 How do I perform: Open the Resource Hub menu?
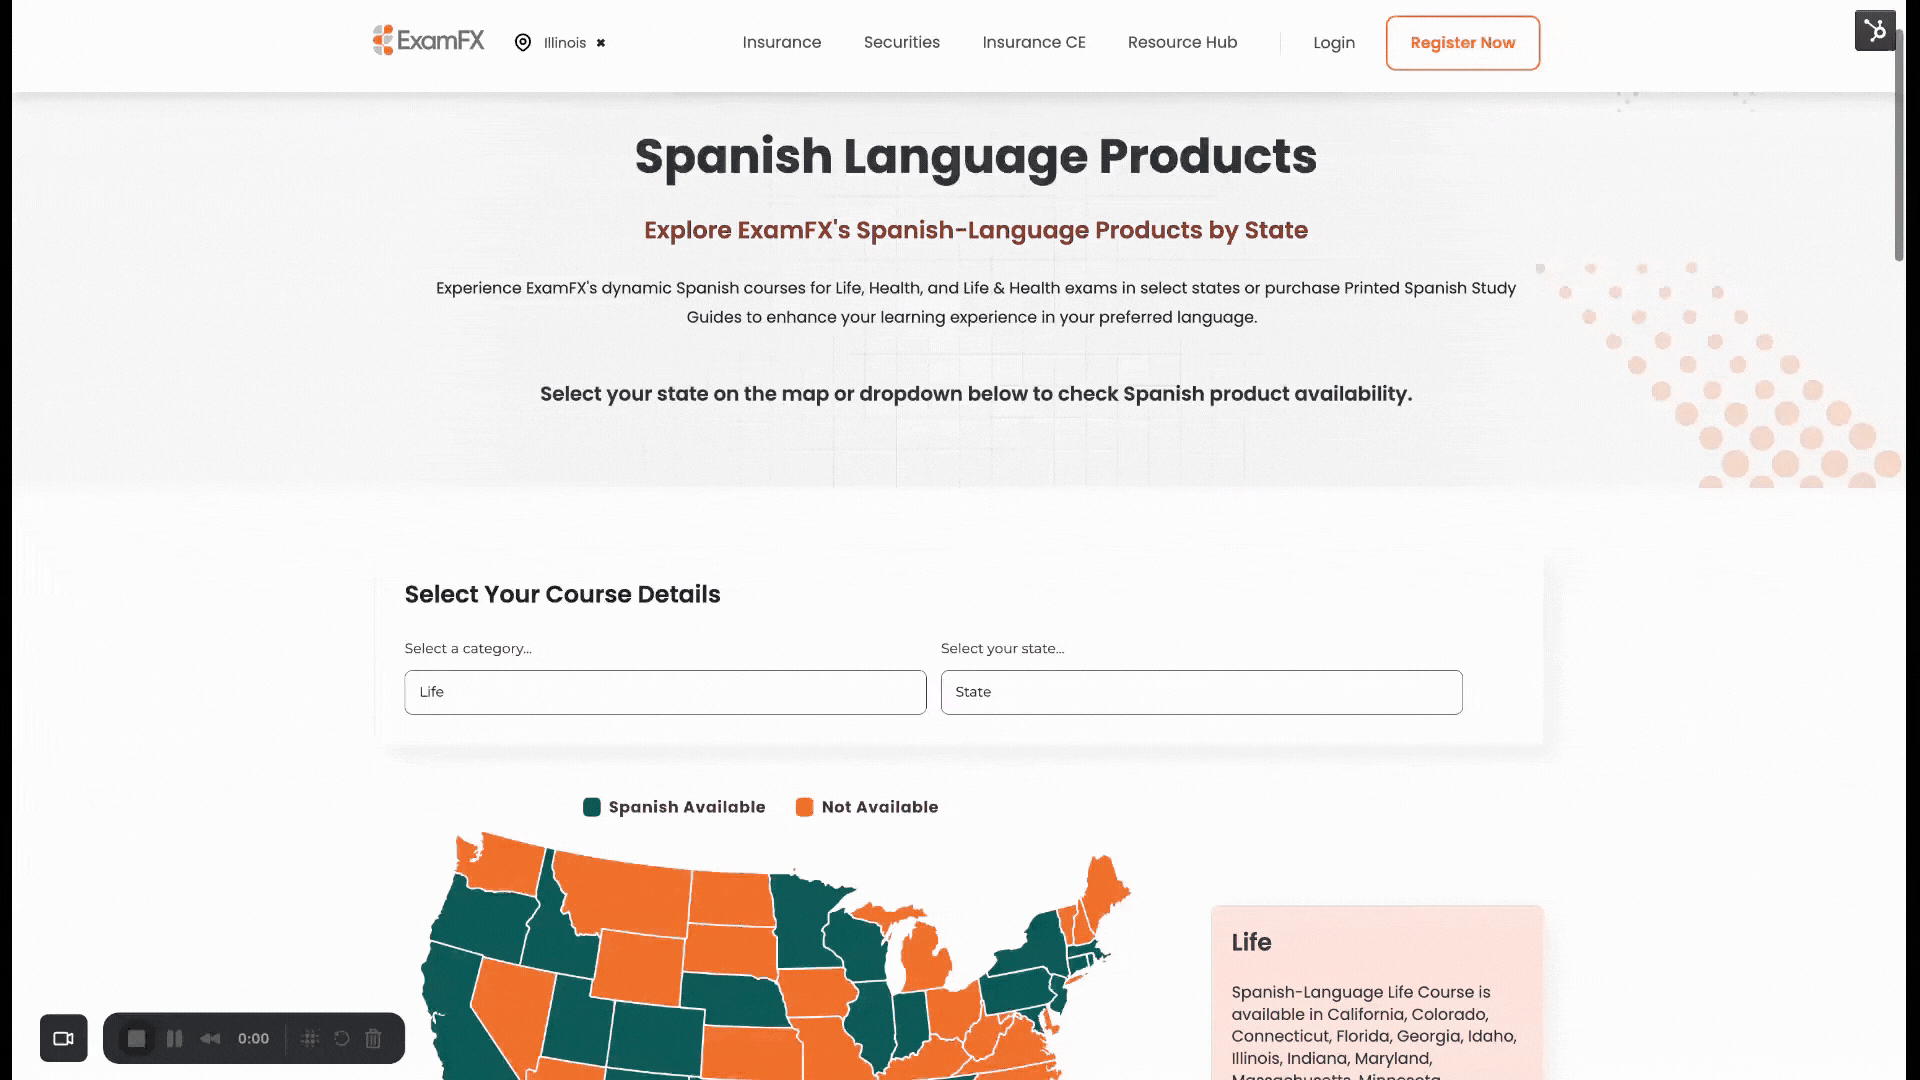1182,42
